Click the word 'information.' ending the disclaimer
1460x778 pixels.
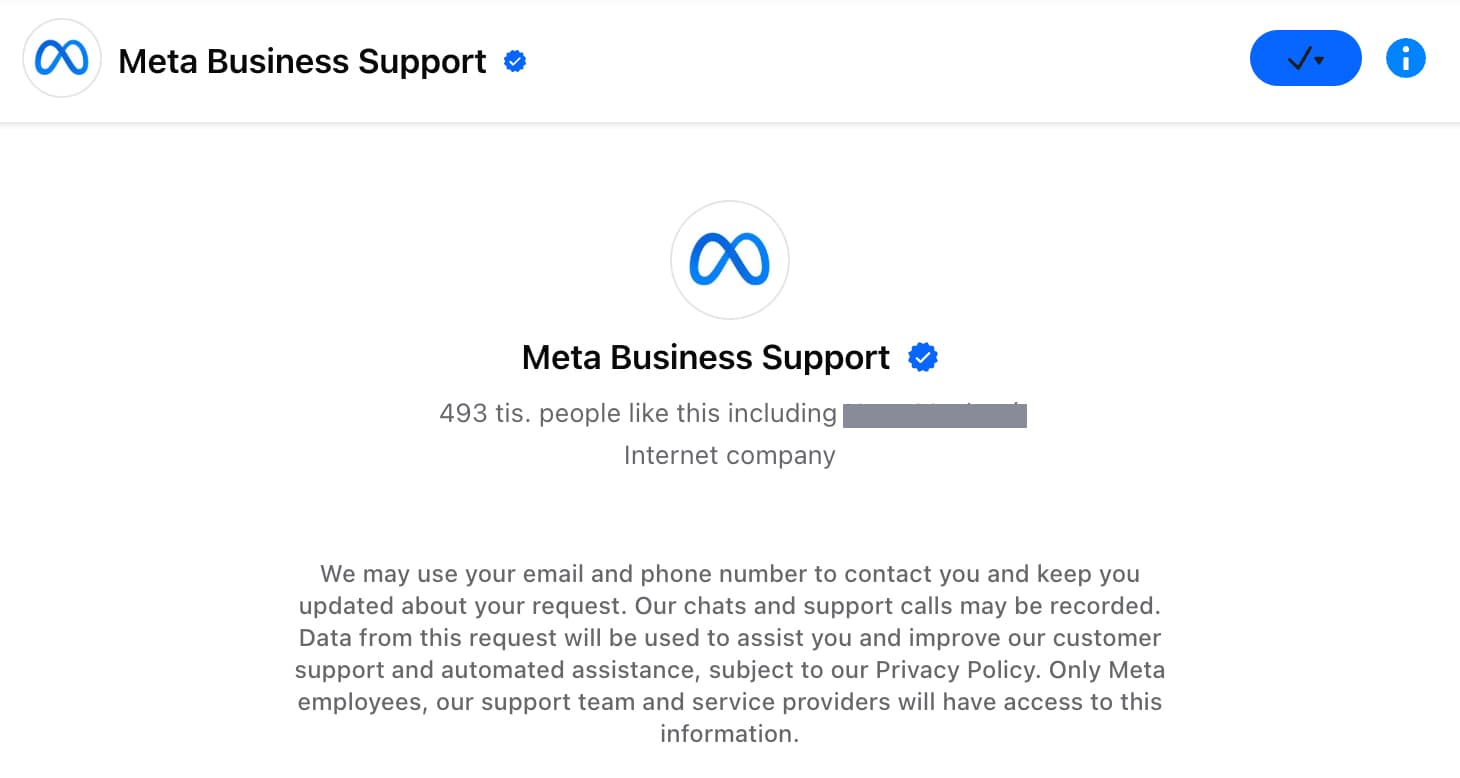(730, 734)
